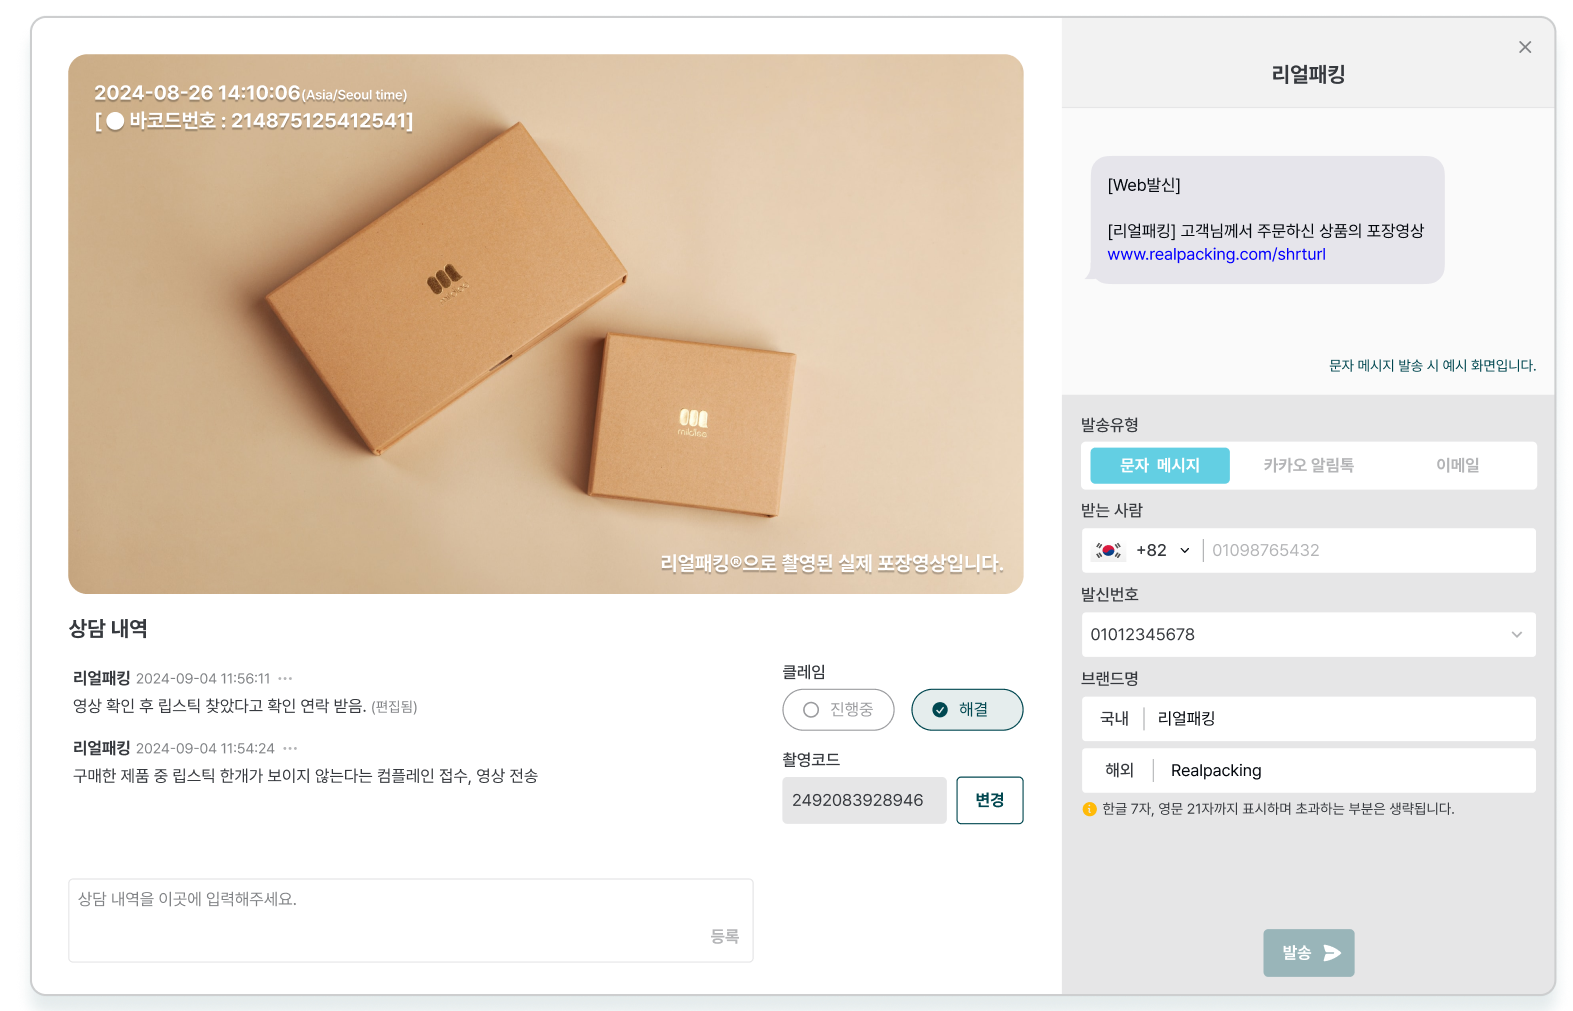Select the 이메일 send type tab
Image resolution: width=1573 pixels, height=1011 pixels.
(x=1456, y=466)
